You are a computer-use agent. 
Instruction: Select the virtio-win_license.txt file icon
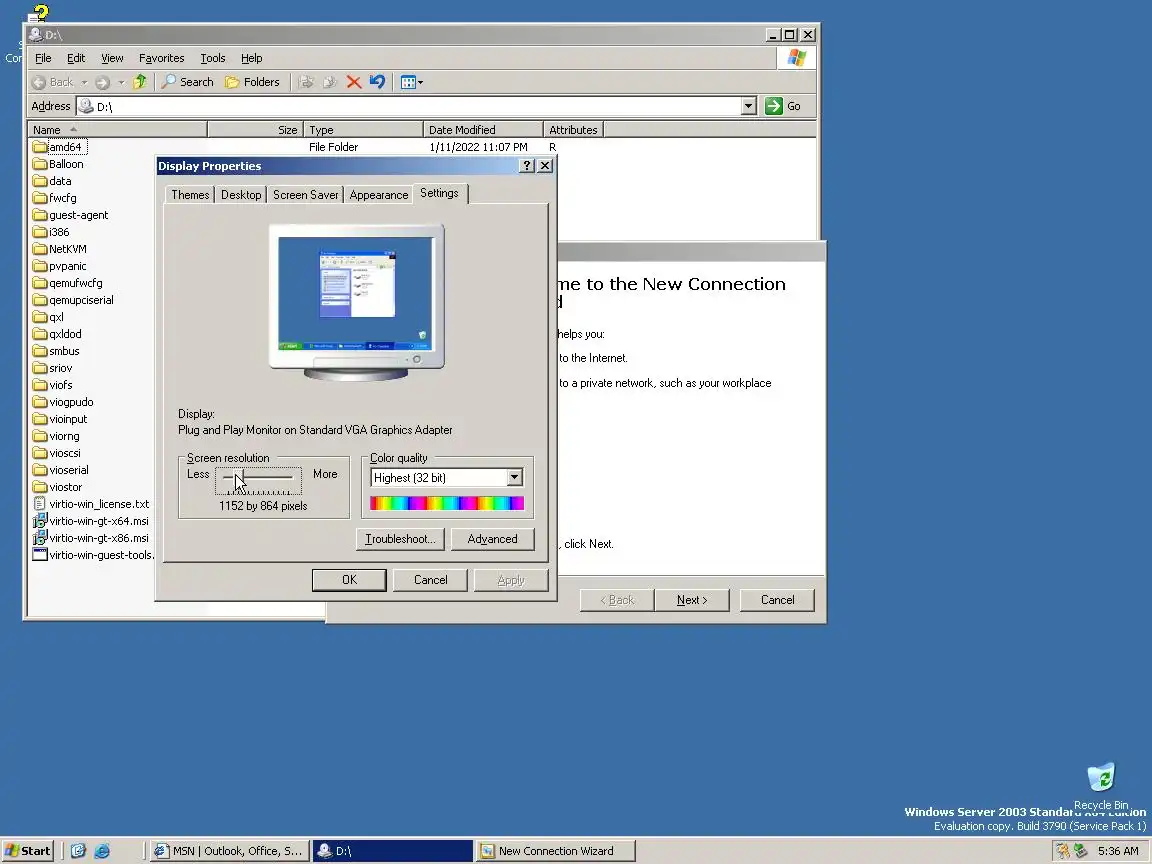(40, 504)
